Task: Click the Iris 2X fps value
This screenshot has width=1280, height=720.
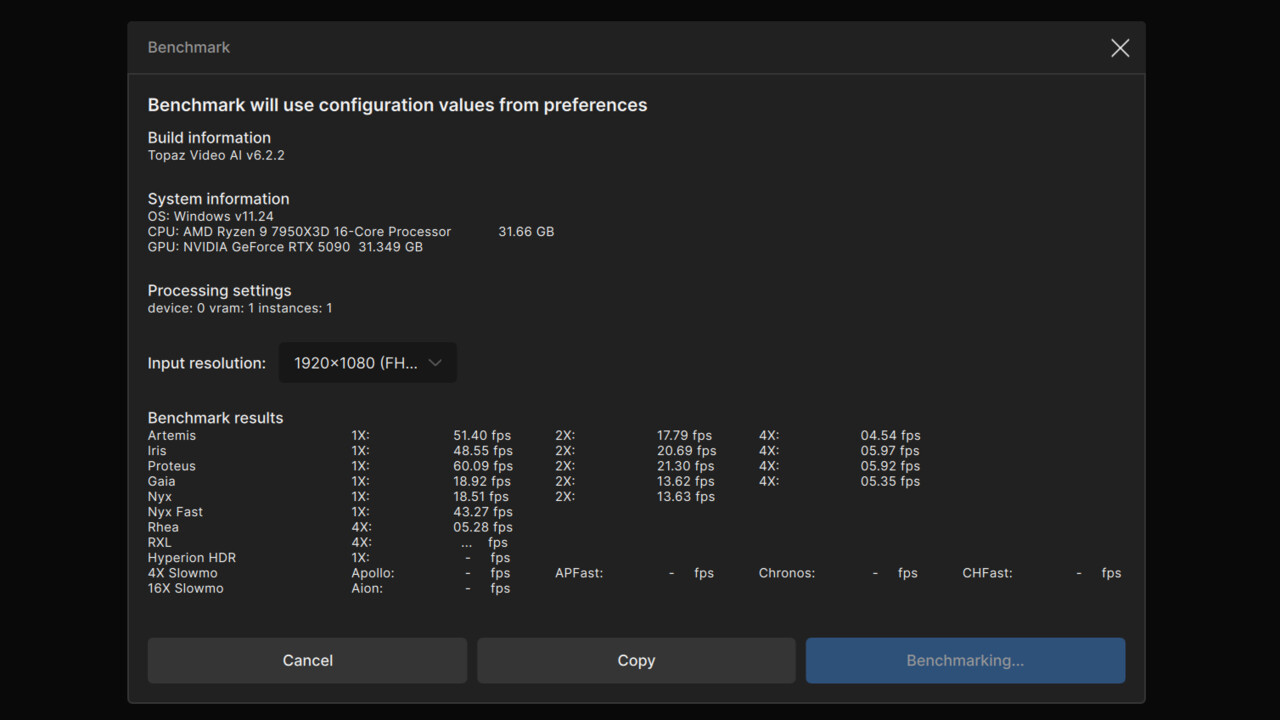Action: [685, 450]
